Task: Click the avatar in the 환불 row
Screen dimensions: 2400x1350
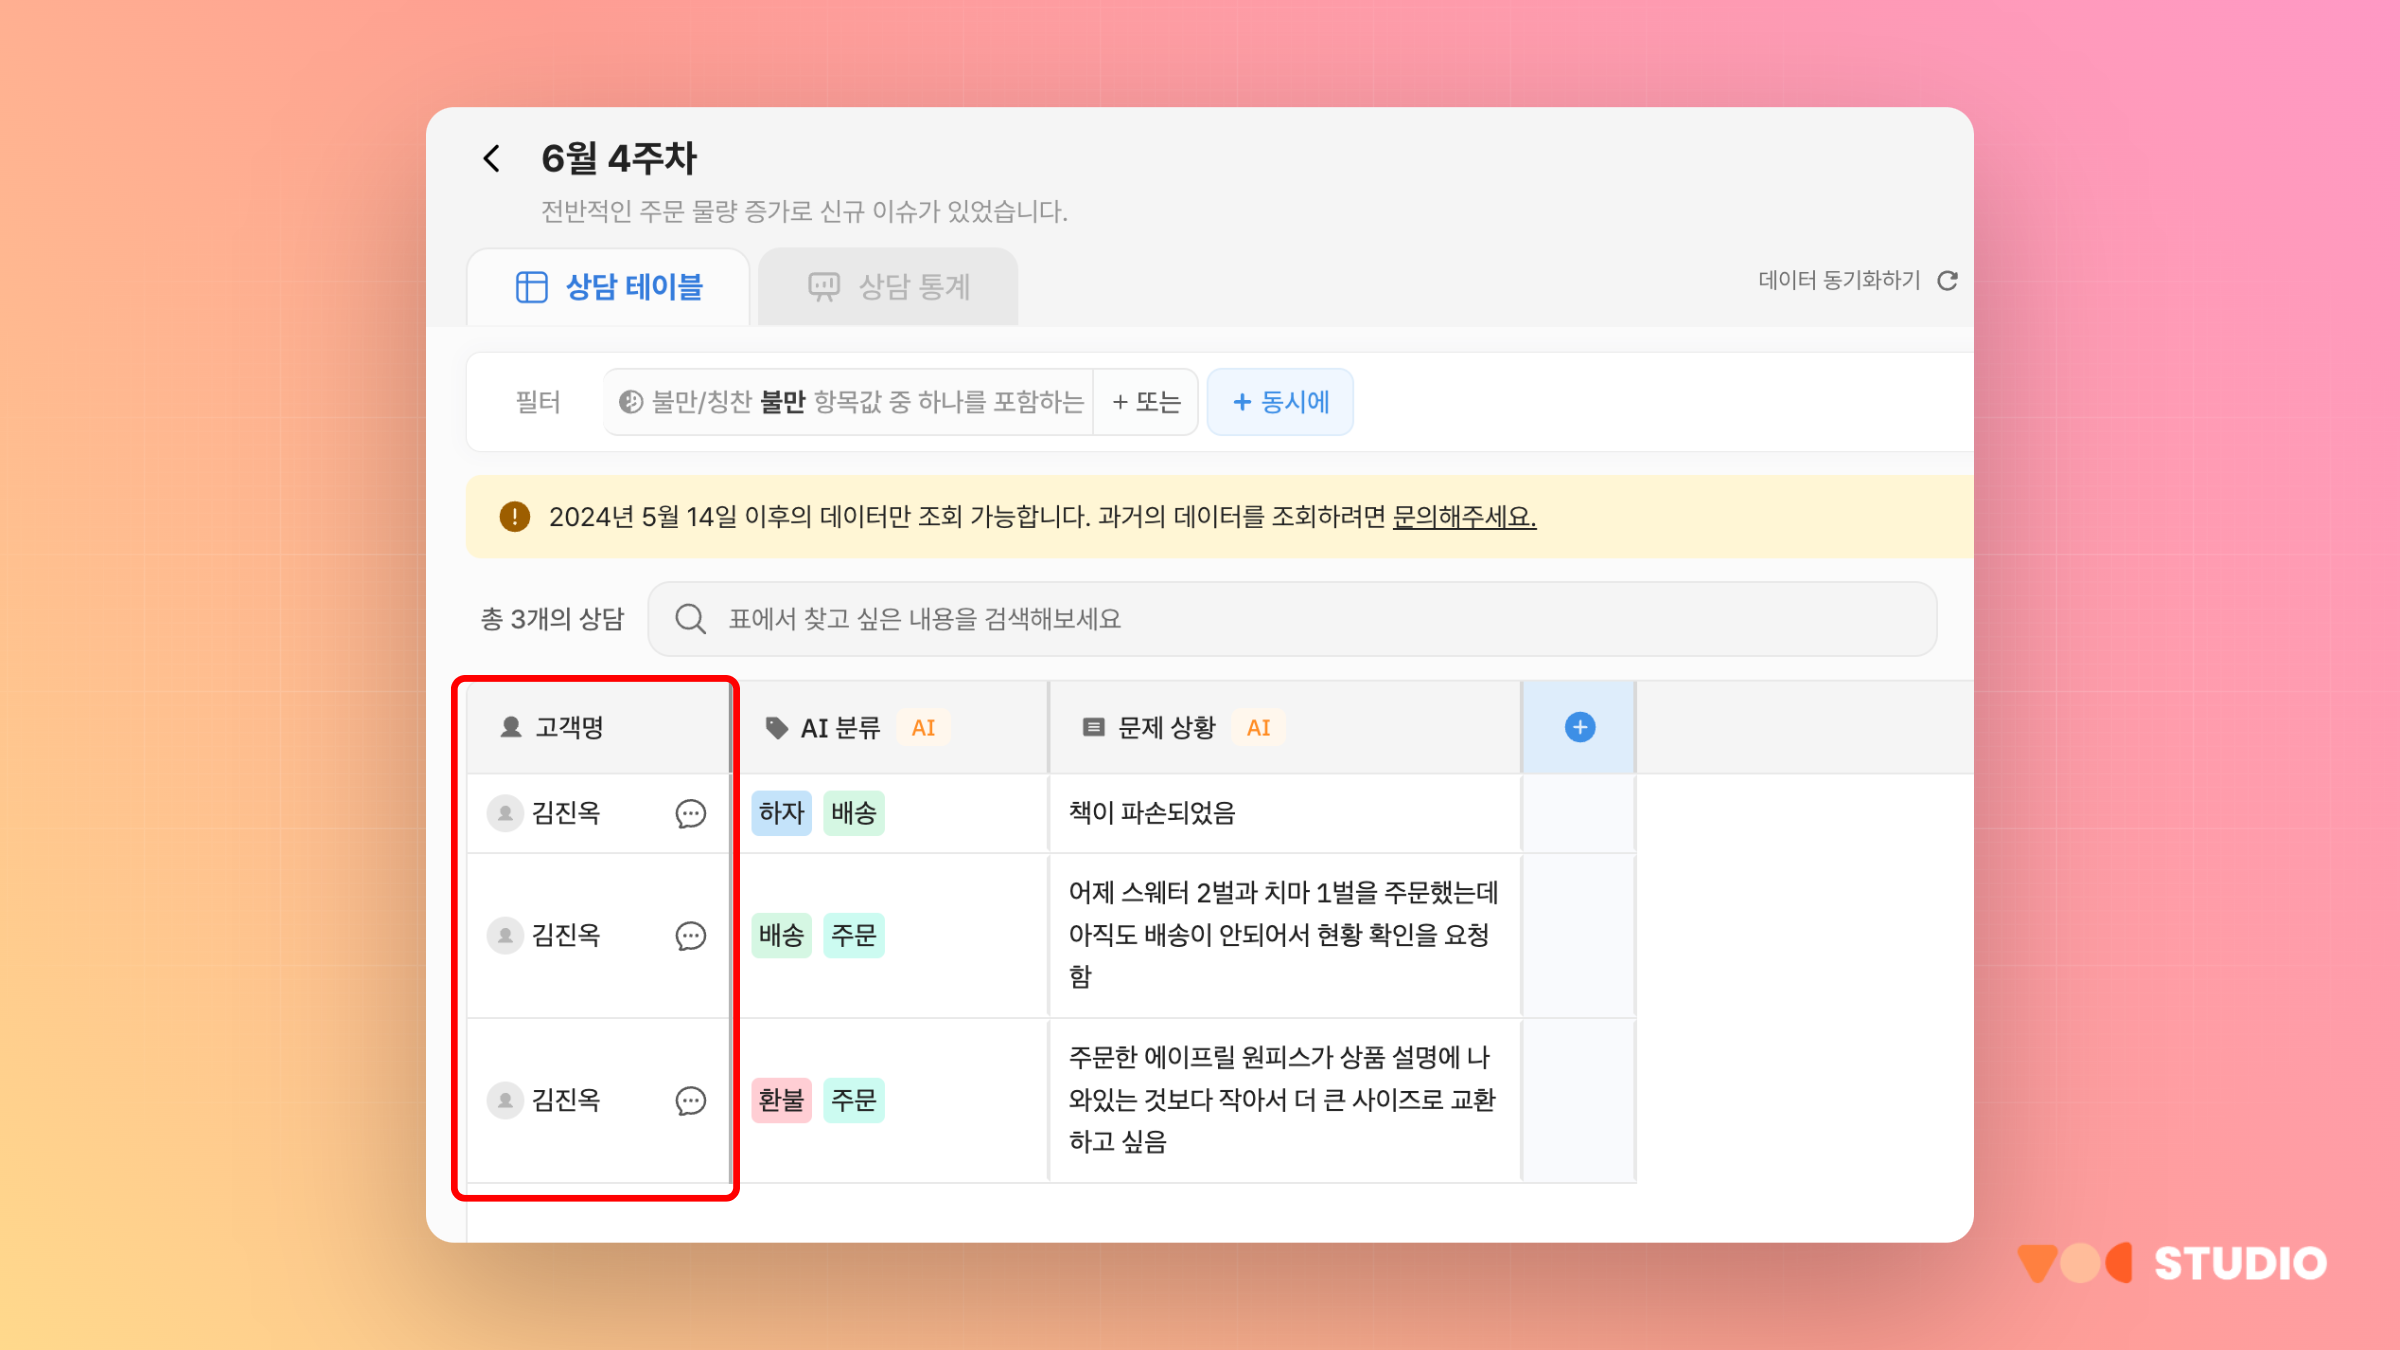Action: [505, 1101]
